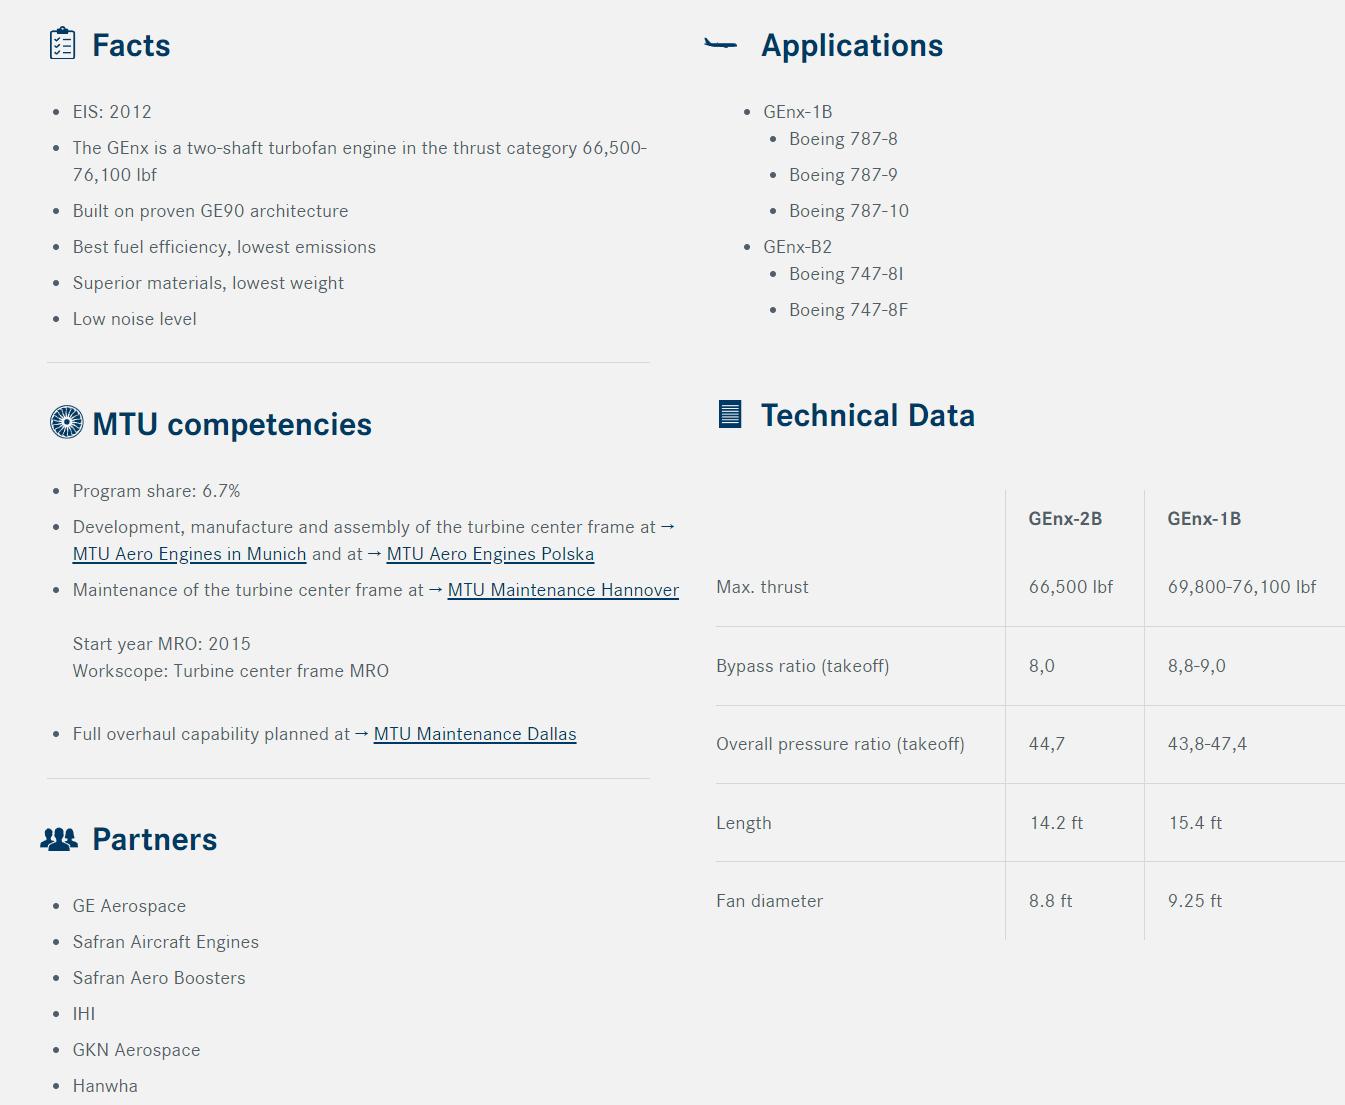The image size is (1345, 1105).
Task: Click the airplane icon beside Applications
Action: (720, 44)
